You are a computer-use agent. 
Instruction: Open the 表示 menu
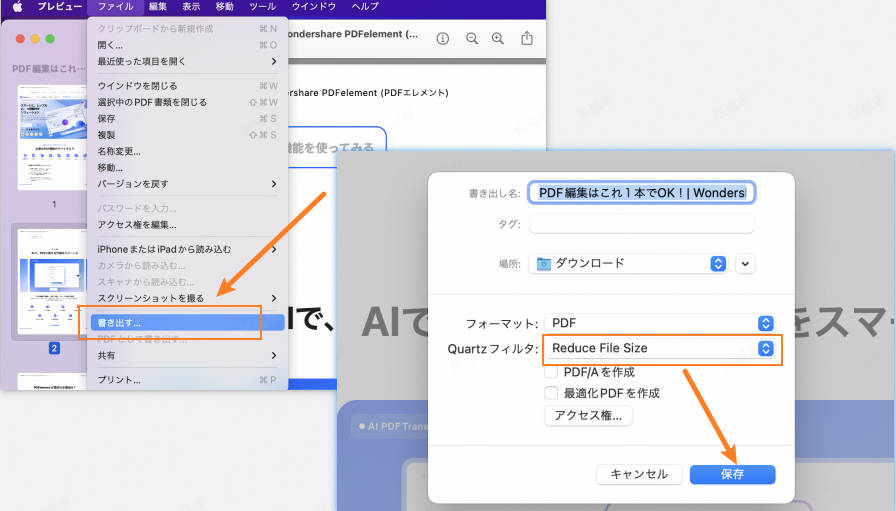[x=191, y=6]
